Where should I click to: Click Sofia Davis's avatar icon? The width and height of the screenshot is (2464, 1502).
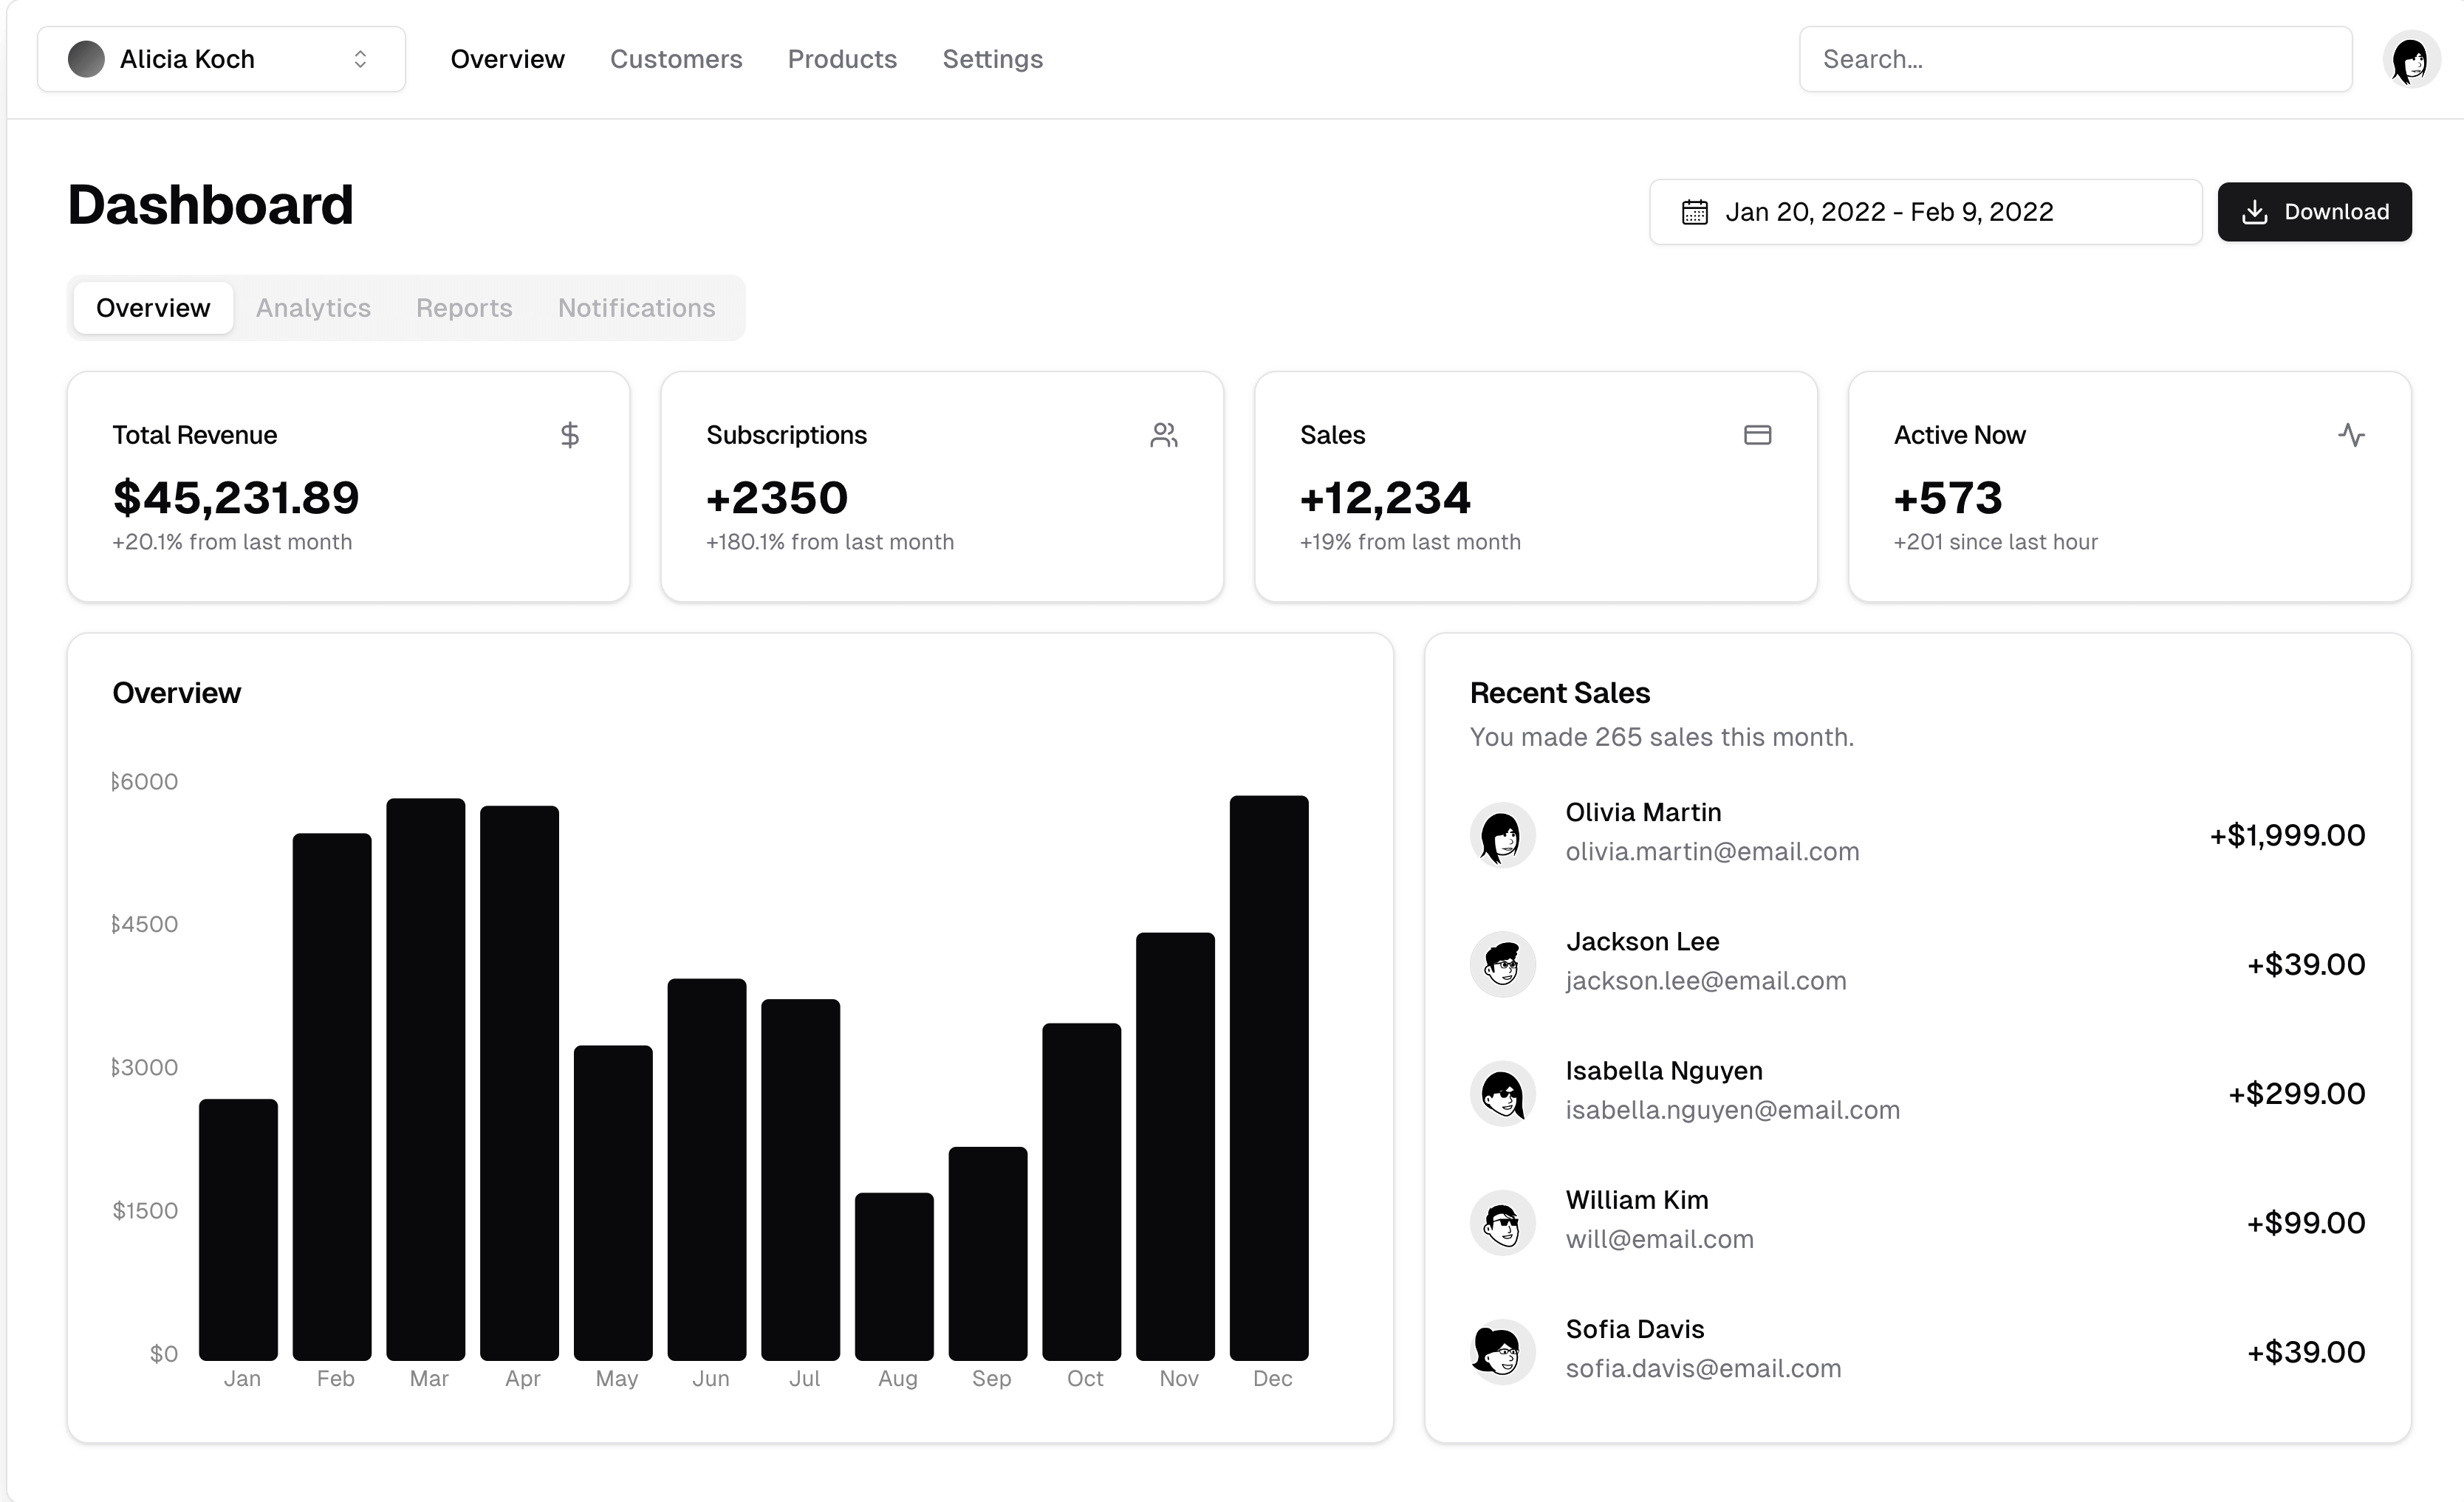click(x=1501, y=1352)
